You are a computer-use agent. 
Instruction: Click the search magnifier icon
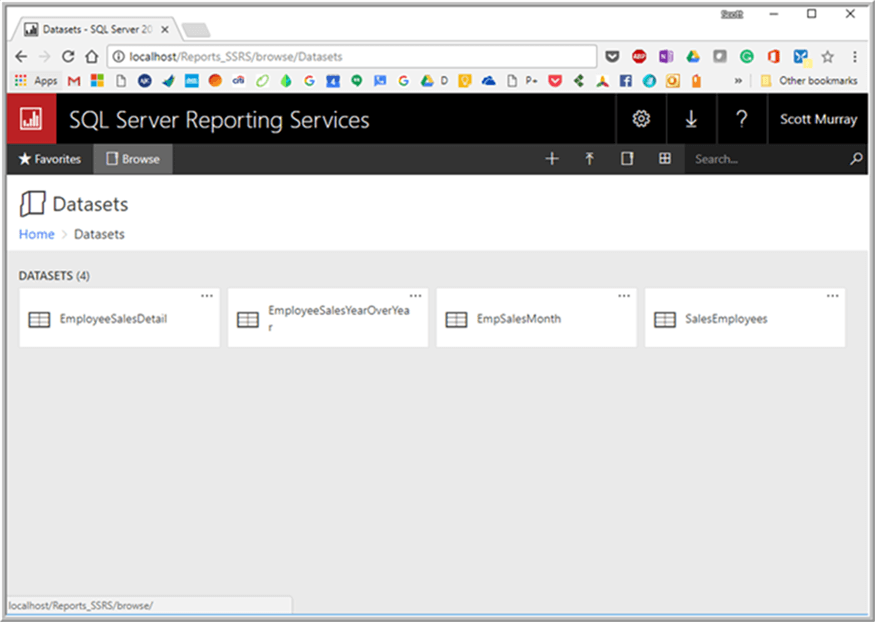855,159
